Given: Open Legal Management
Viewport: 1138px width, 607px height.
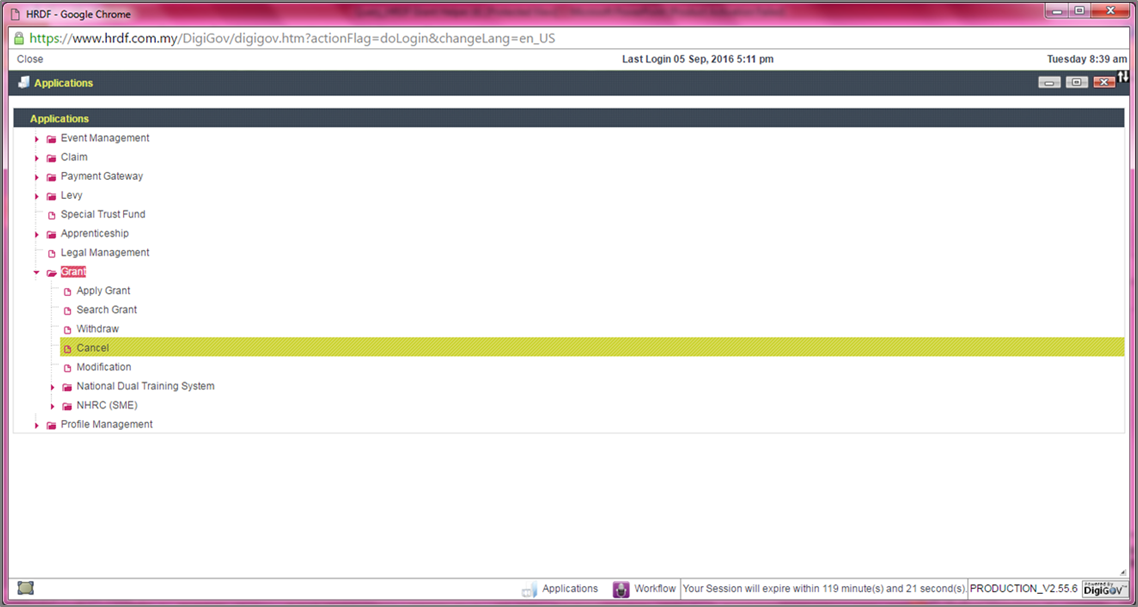Looking at the screenshot, I should [105, 253].
